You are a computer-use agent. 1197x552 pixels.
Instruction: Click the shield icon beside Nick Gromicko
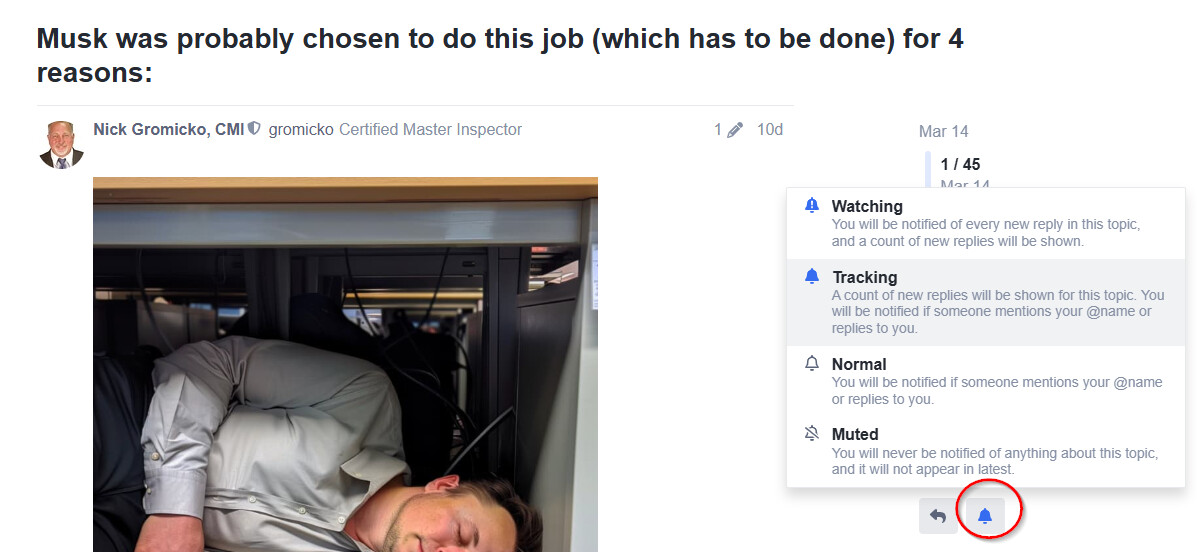pos(254,129)
